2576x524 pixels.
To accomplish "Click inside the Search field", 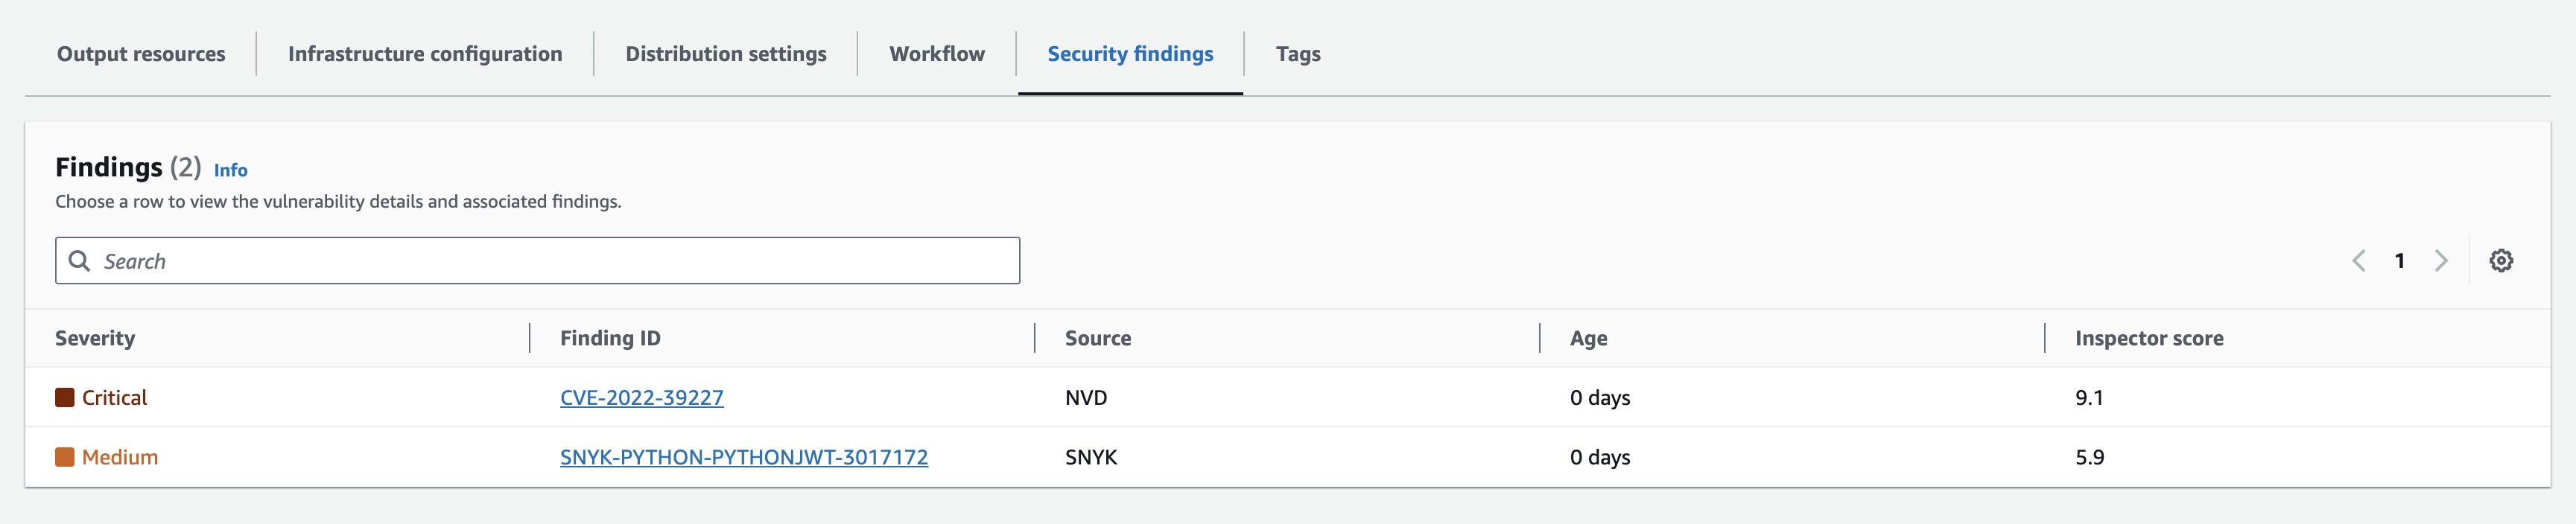I will [400, 260].
